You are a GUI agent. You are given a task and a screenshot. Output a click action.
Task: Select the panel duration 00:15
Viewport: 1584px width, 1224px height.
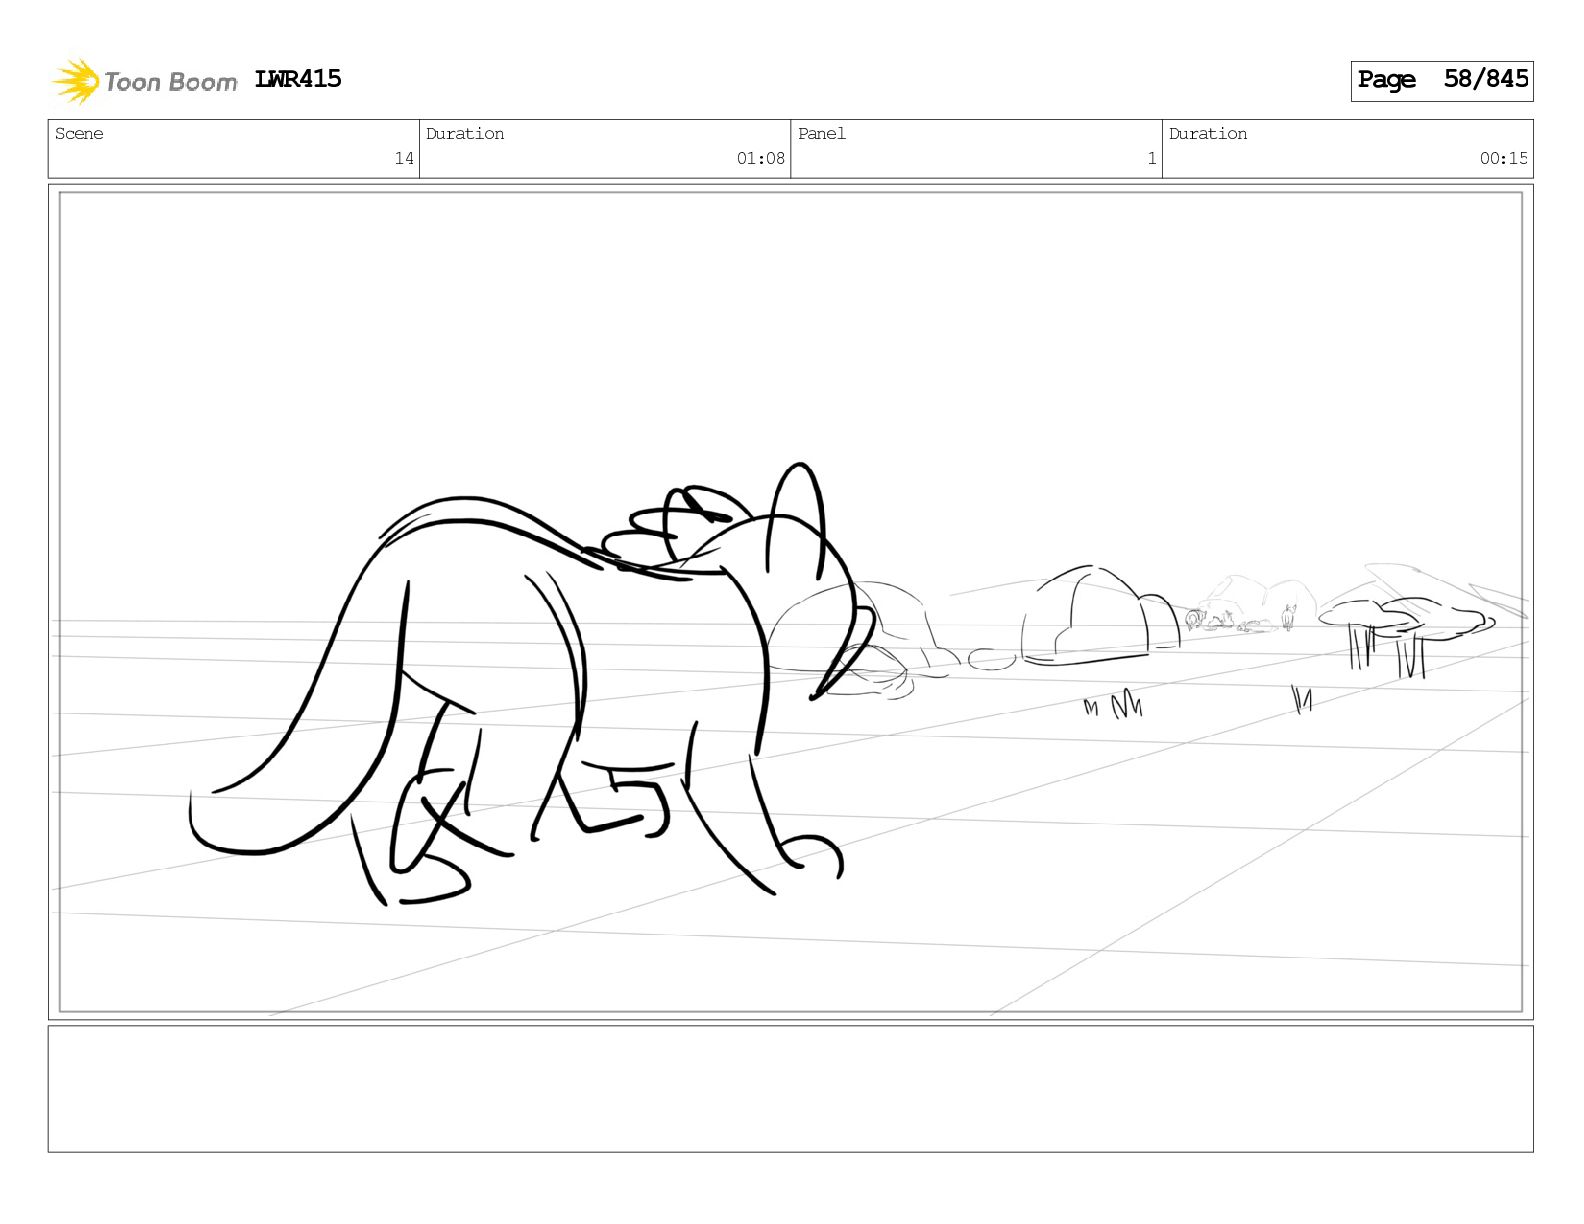(1504, 158)
